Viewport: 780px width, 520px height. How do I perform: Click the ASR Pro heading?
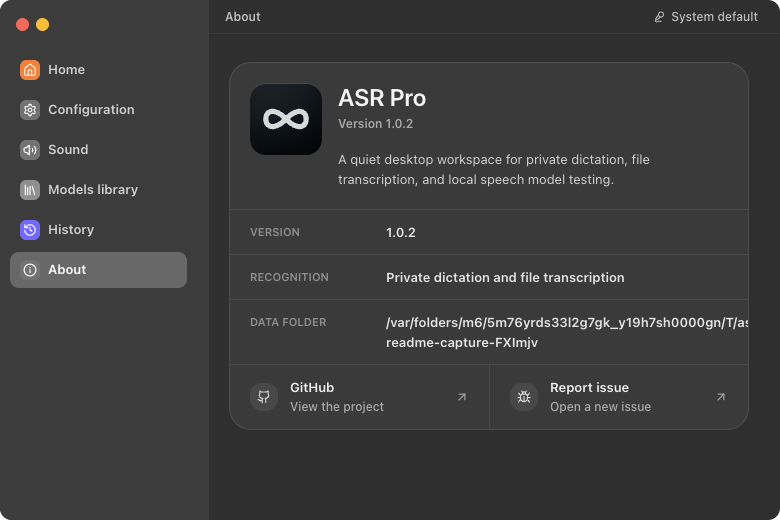click(x=382, y=98)
